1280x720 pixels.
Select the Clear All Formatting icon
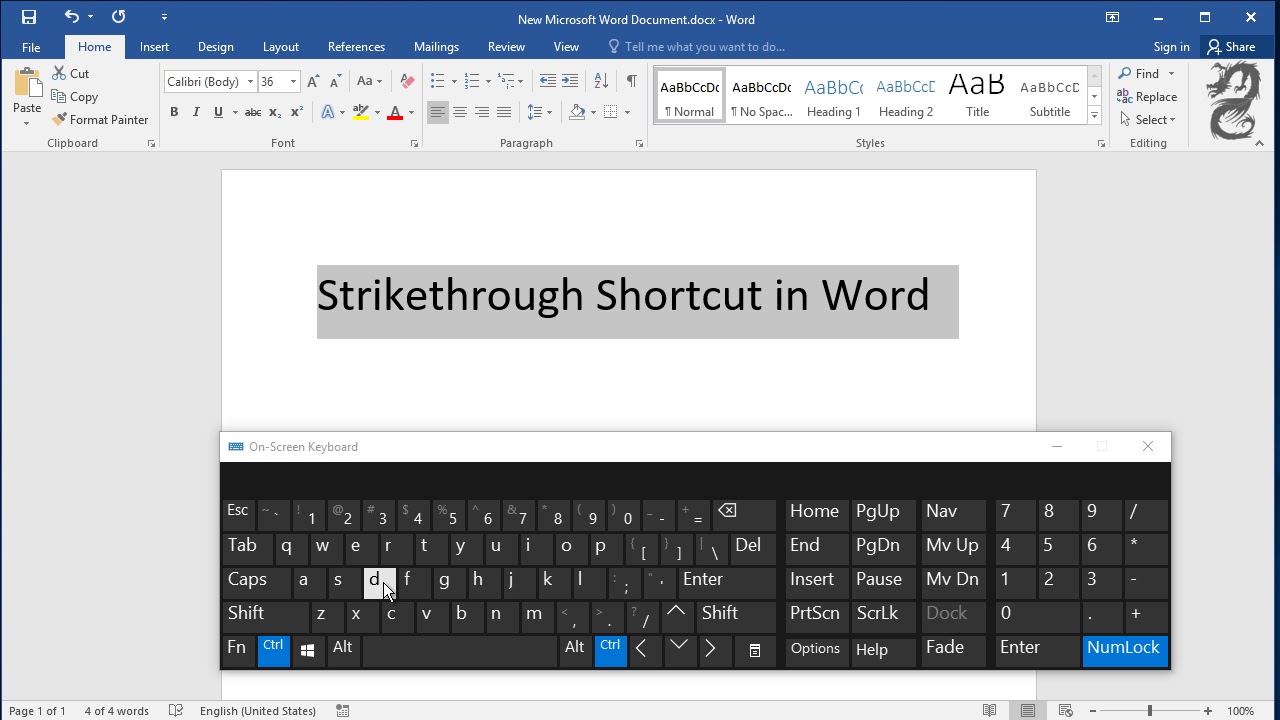tap(407, 81)
